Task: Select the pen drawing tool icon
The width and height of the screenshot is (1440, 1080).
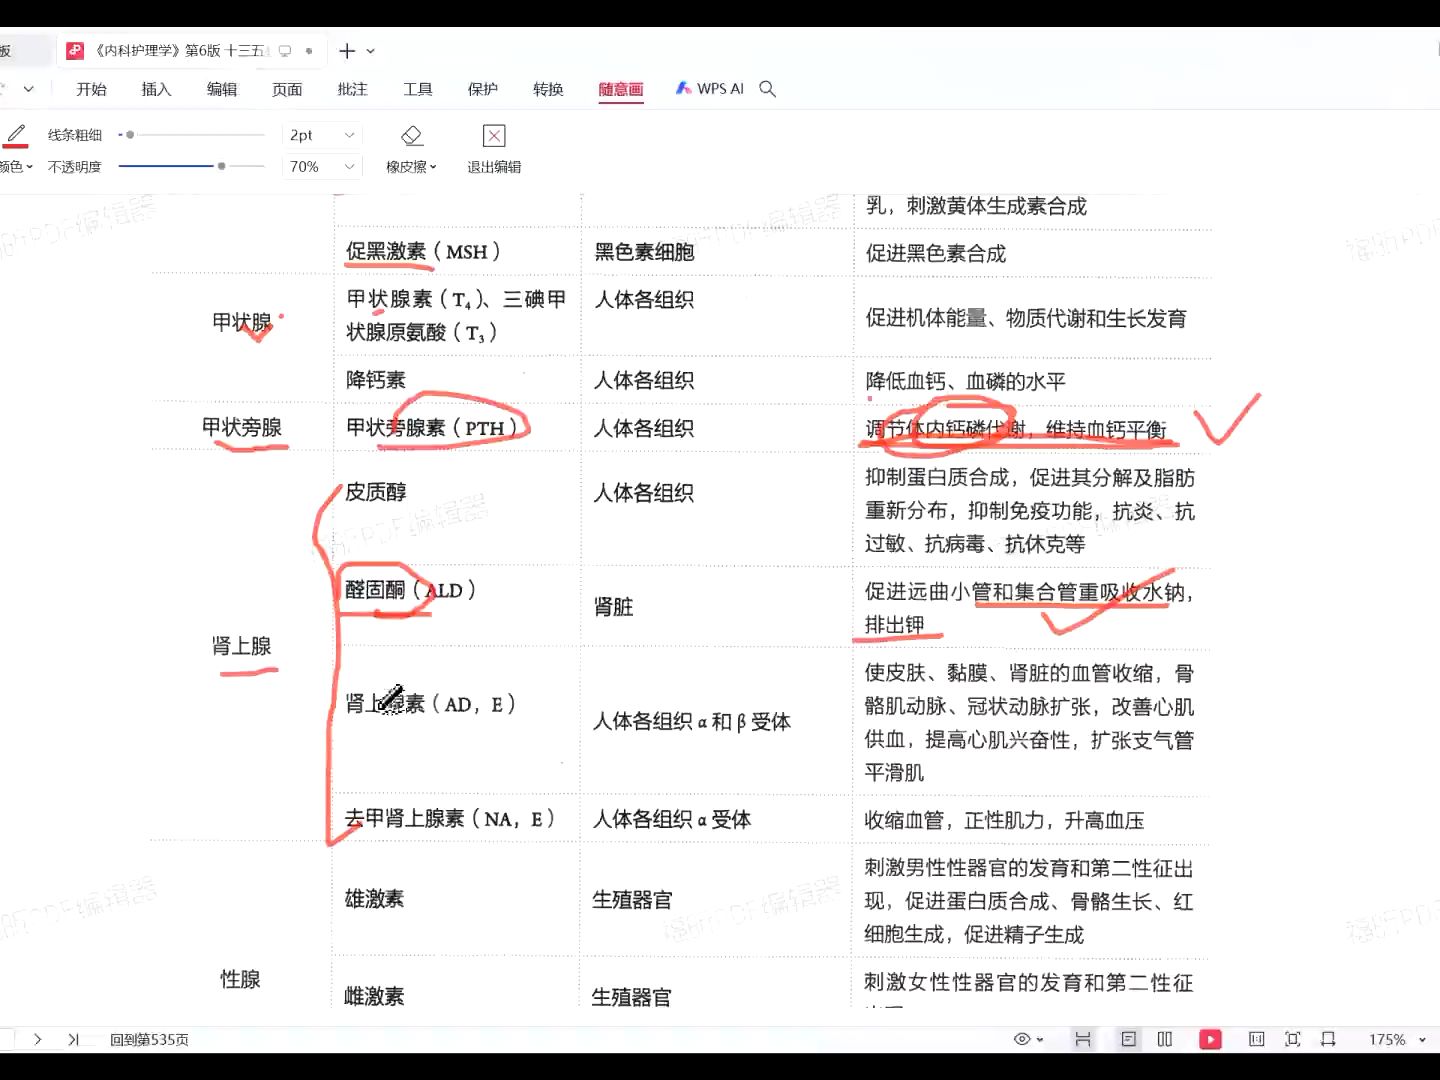Action: click(x=16, y=135)
